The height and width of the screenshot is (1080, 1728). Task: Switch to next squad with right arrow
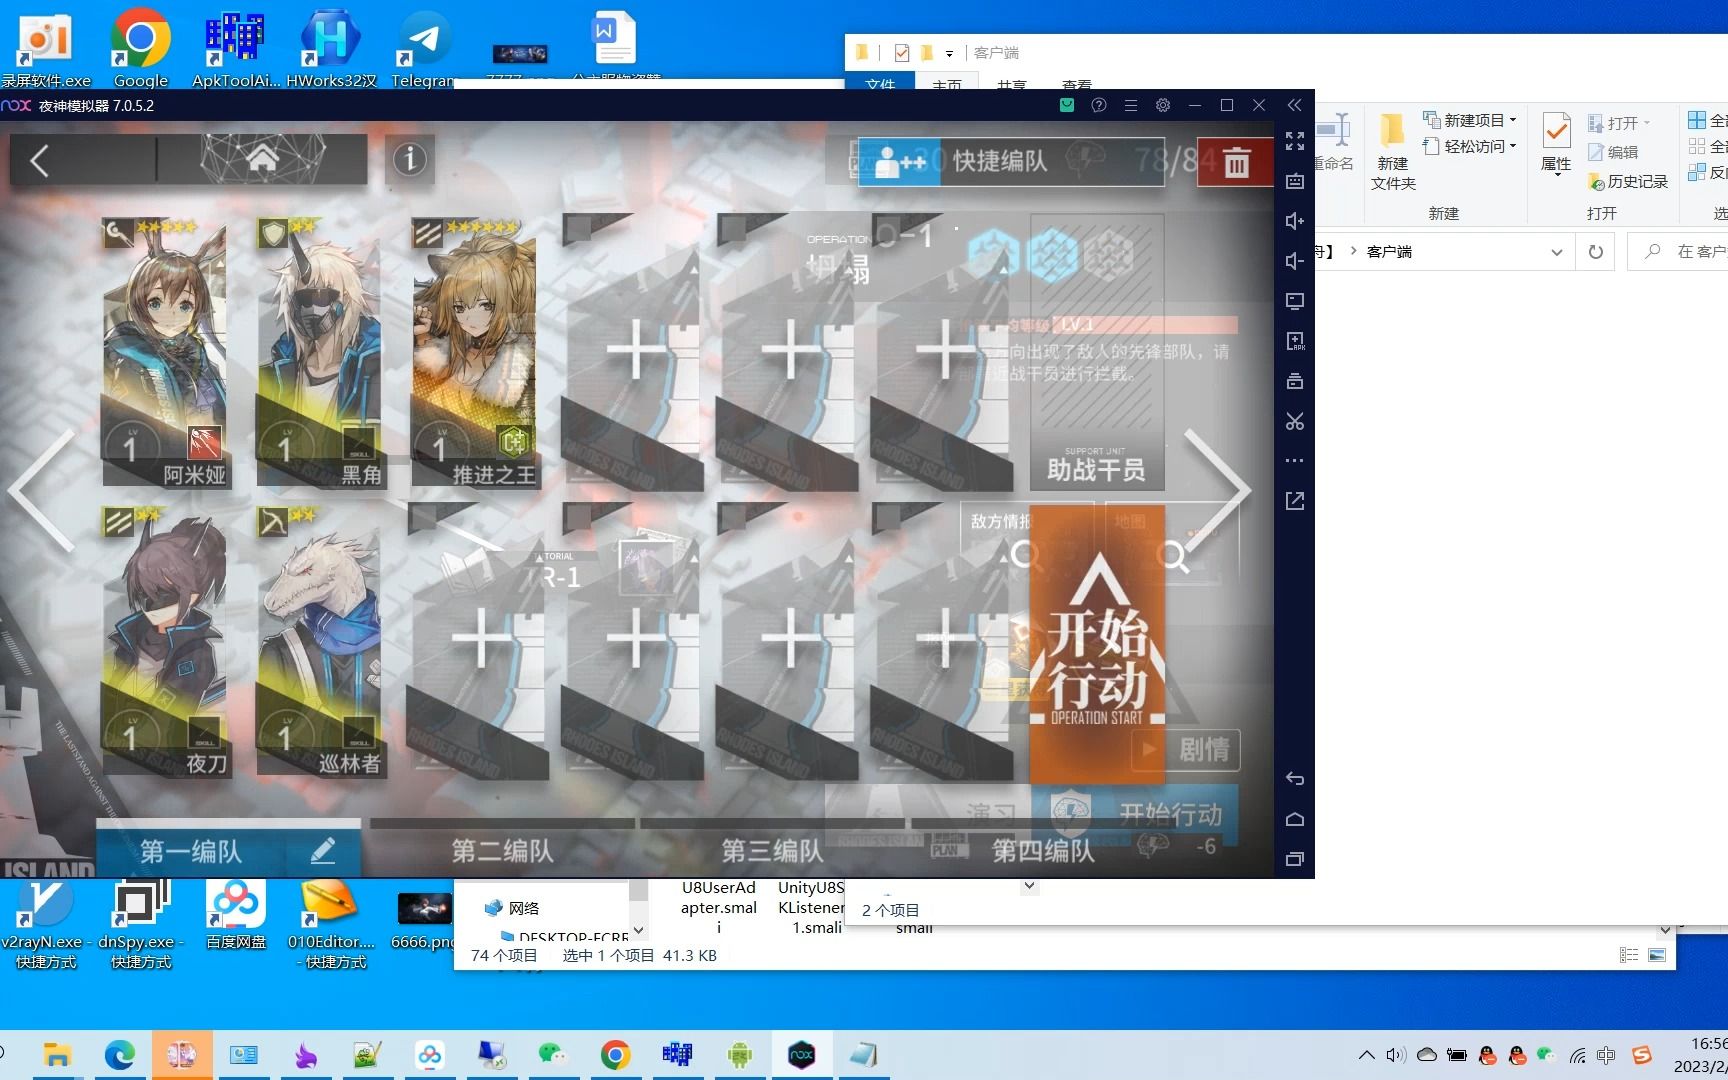coord(1217,490)
